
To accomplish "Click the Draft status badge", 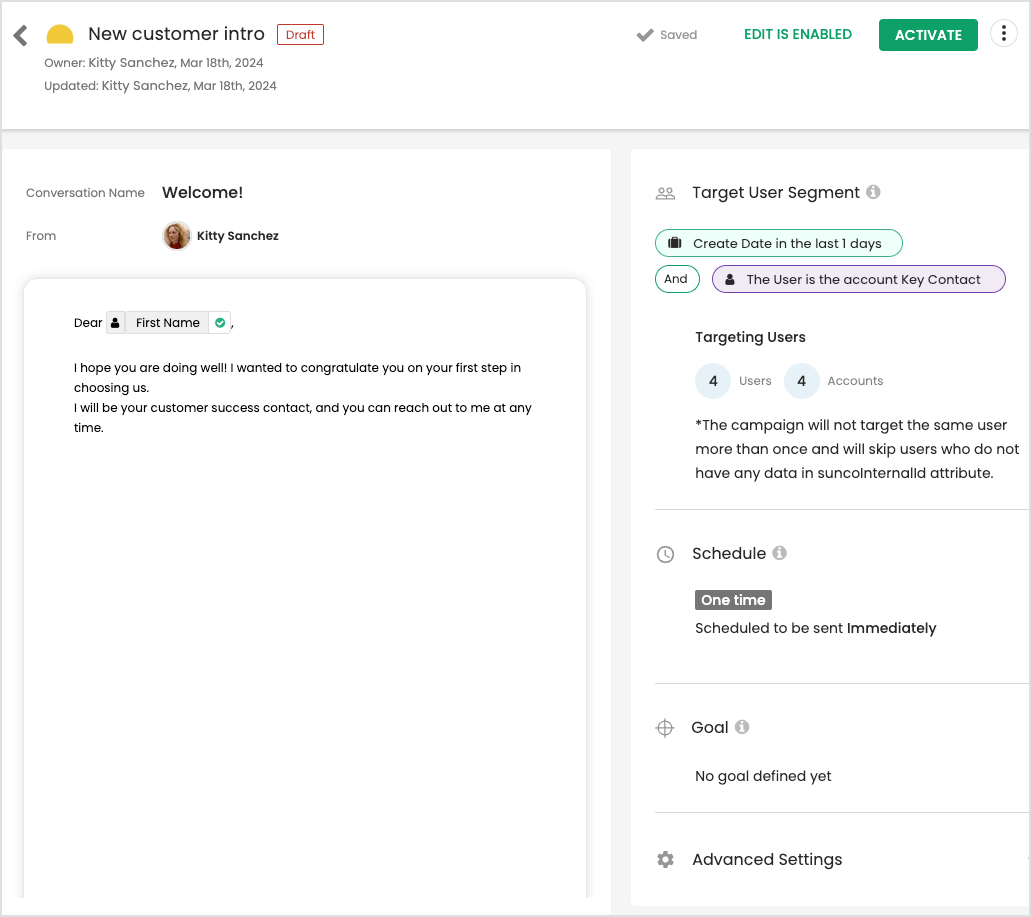I will pyautogui.click(x=300, y=34).
